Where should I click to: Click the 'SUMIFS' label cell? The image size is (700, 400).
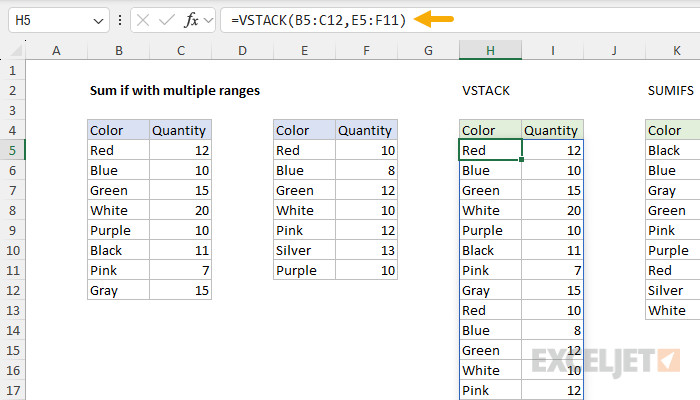click(671, 91)
